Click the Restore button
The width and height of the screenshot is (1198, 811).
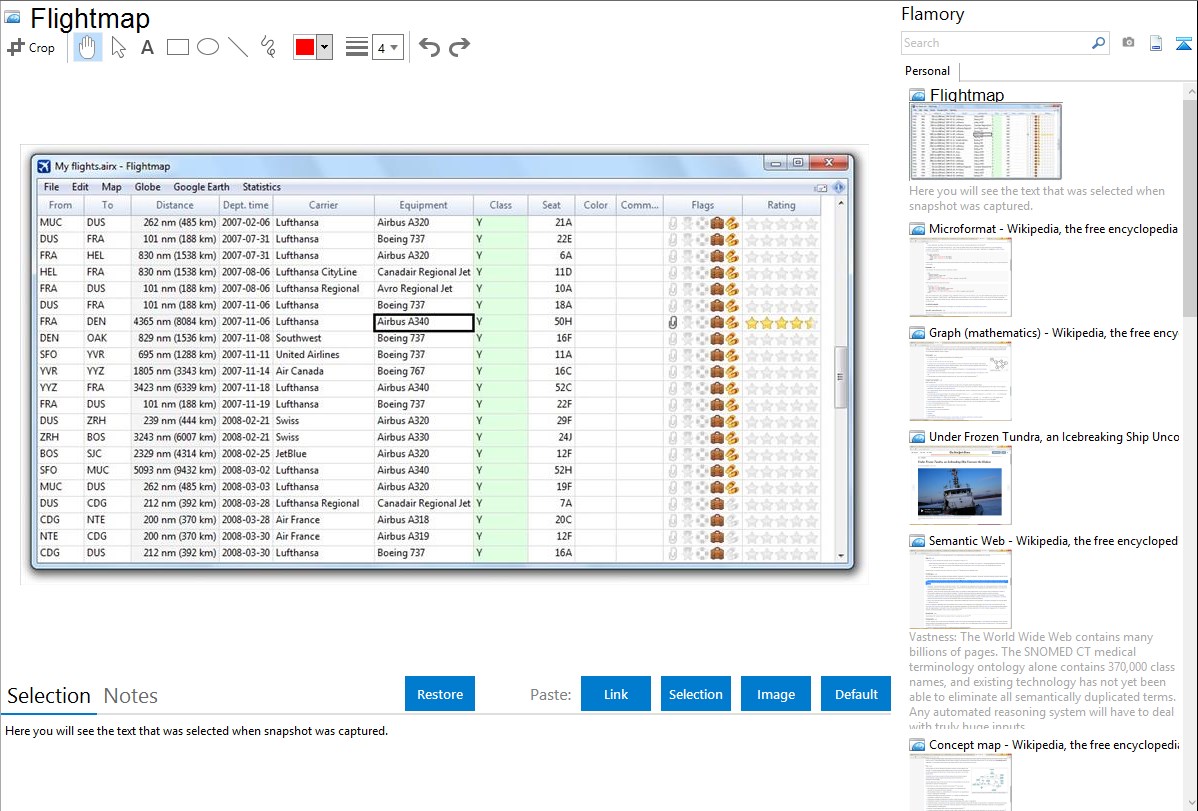pyautogui.click(x=440, y=694)
